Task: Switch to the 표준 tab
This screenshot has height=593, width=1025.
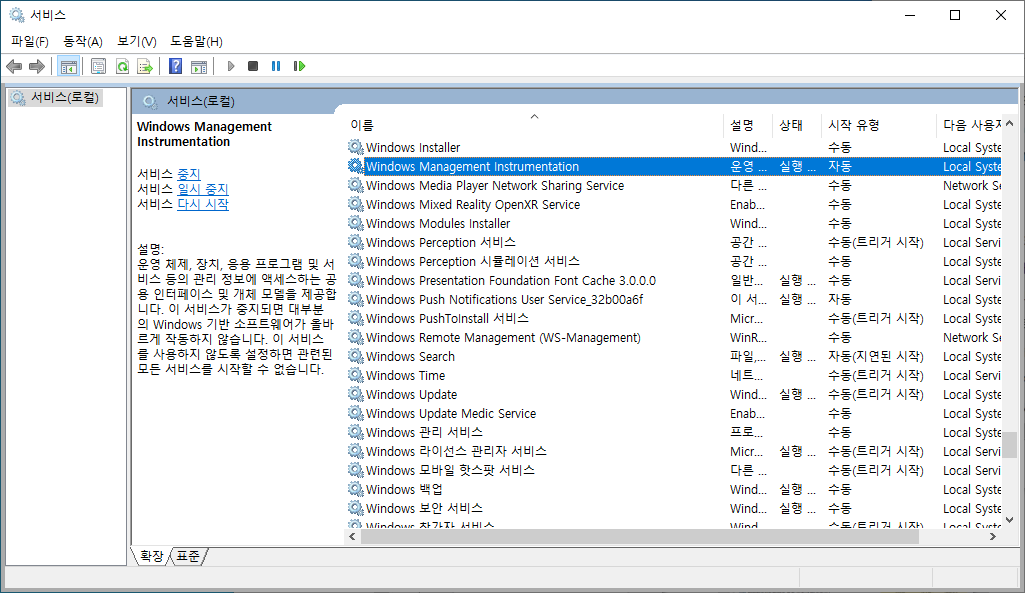Action: pyautogui.click(x=188, y=556)
